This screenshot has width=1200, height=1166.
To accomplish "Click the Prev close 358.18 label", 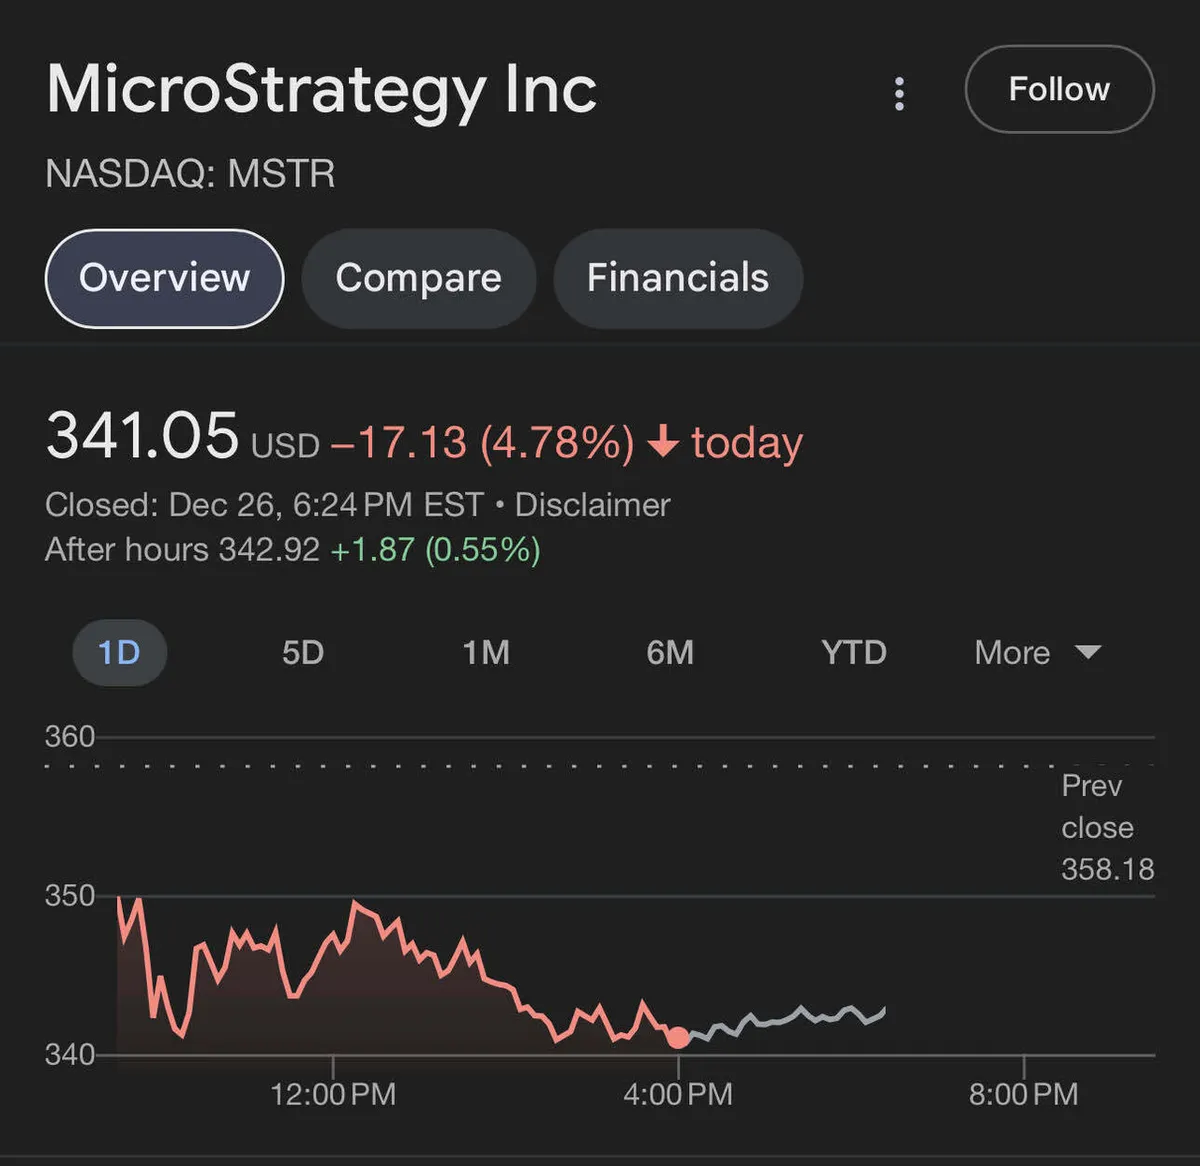I will (x=1106, y=828).
